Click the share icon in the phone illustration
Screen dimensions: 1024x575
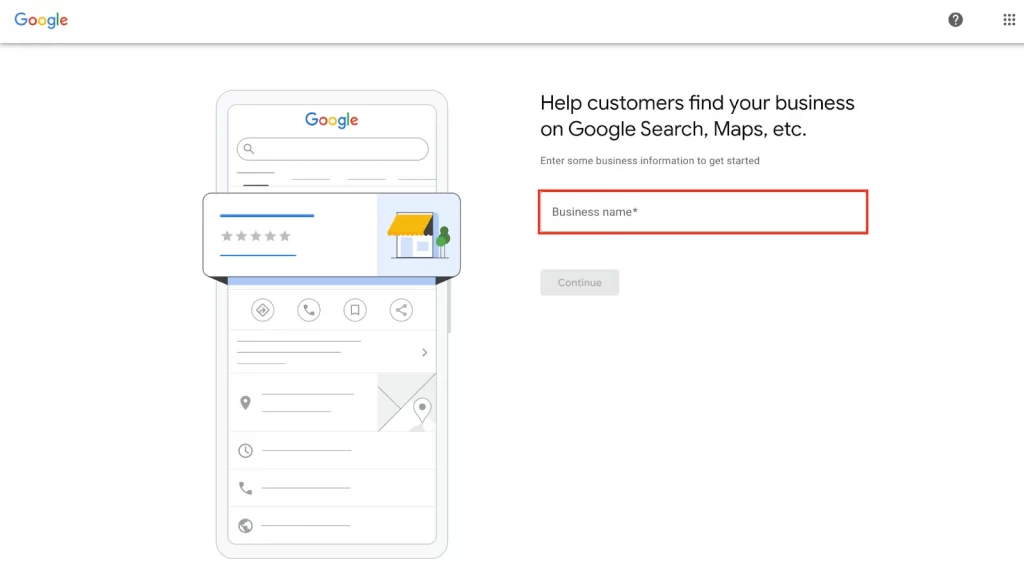[x=401, y=310]
